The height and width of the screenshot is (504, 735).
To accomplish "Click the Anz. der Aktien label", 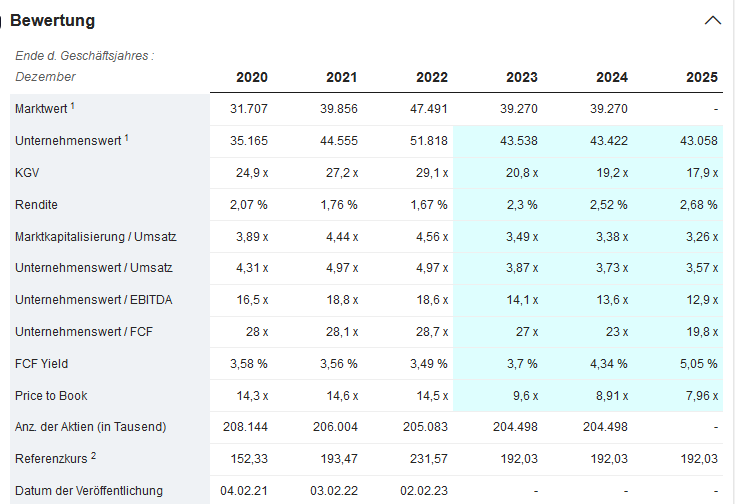I will (90, 427).
